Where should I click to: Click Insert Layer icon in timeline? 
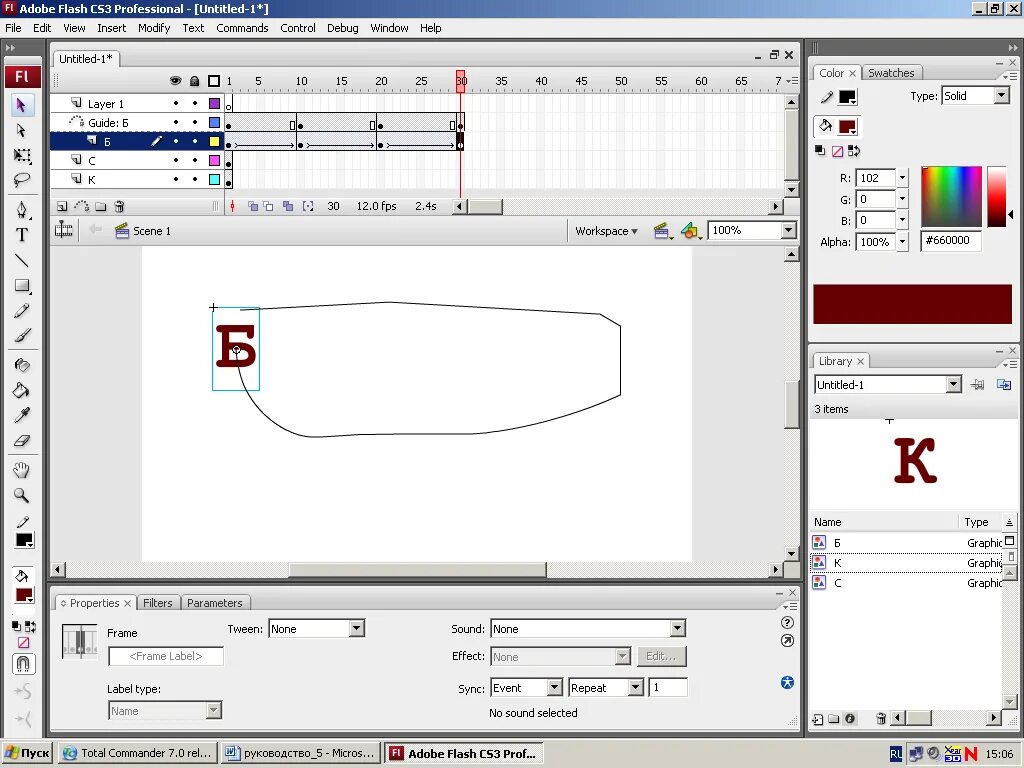coord(61,206)
